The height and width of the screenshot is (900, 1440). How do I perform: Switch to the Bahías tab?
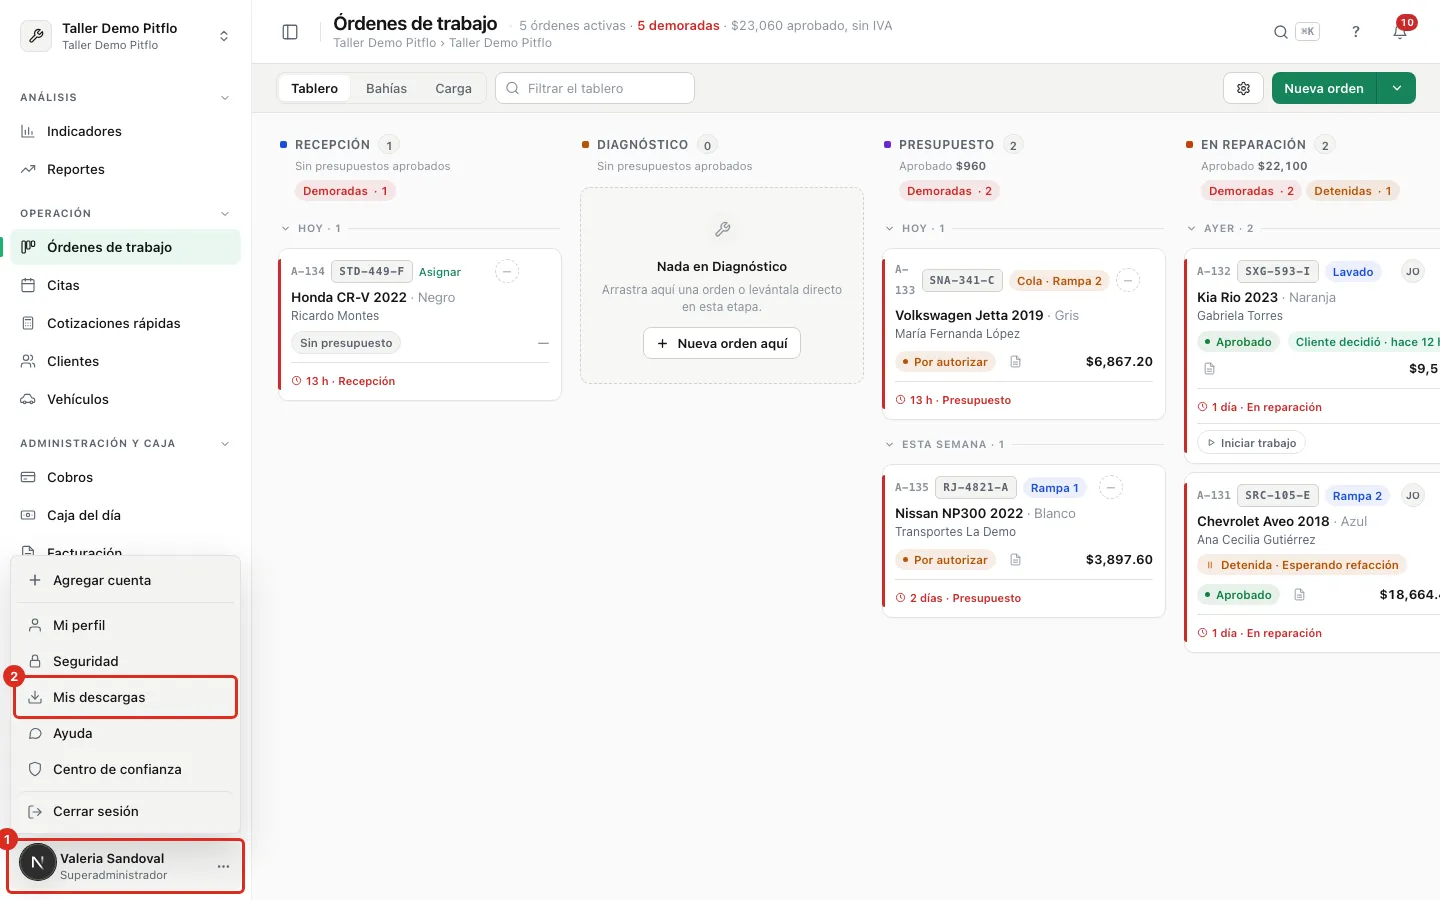(386, 88)
